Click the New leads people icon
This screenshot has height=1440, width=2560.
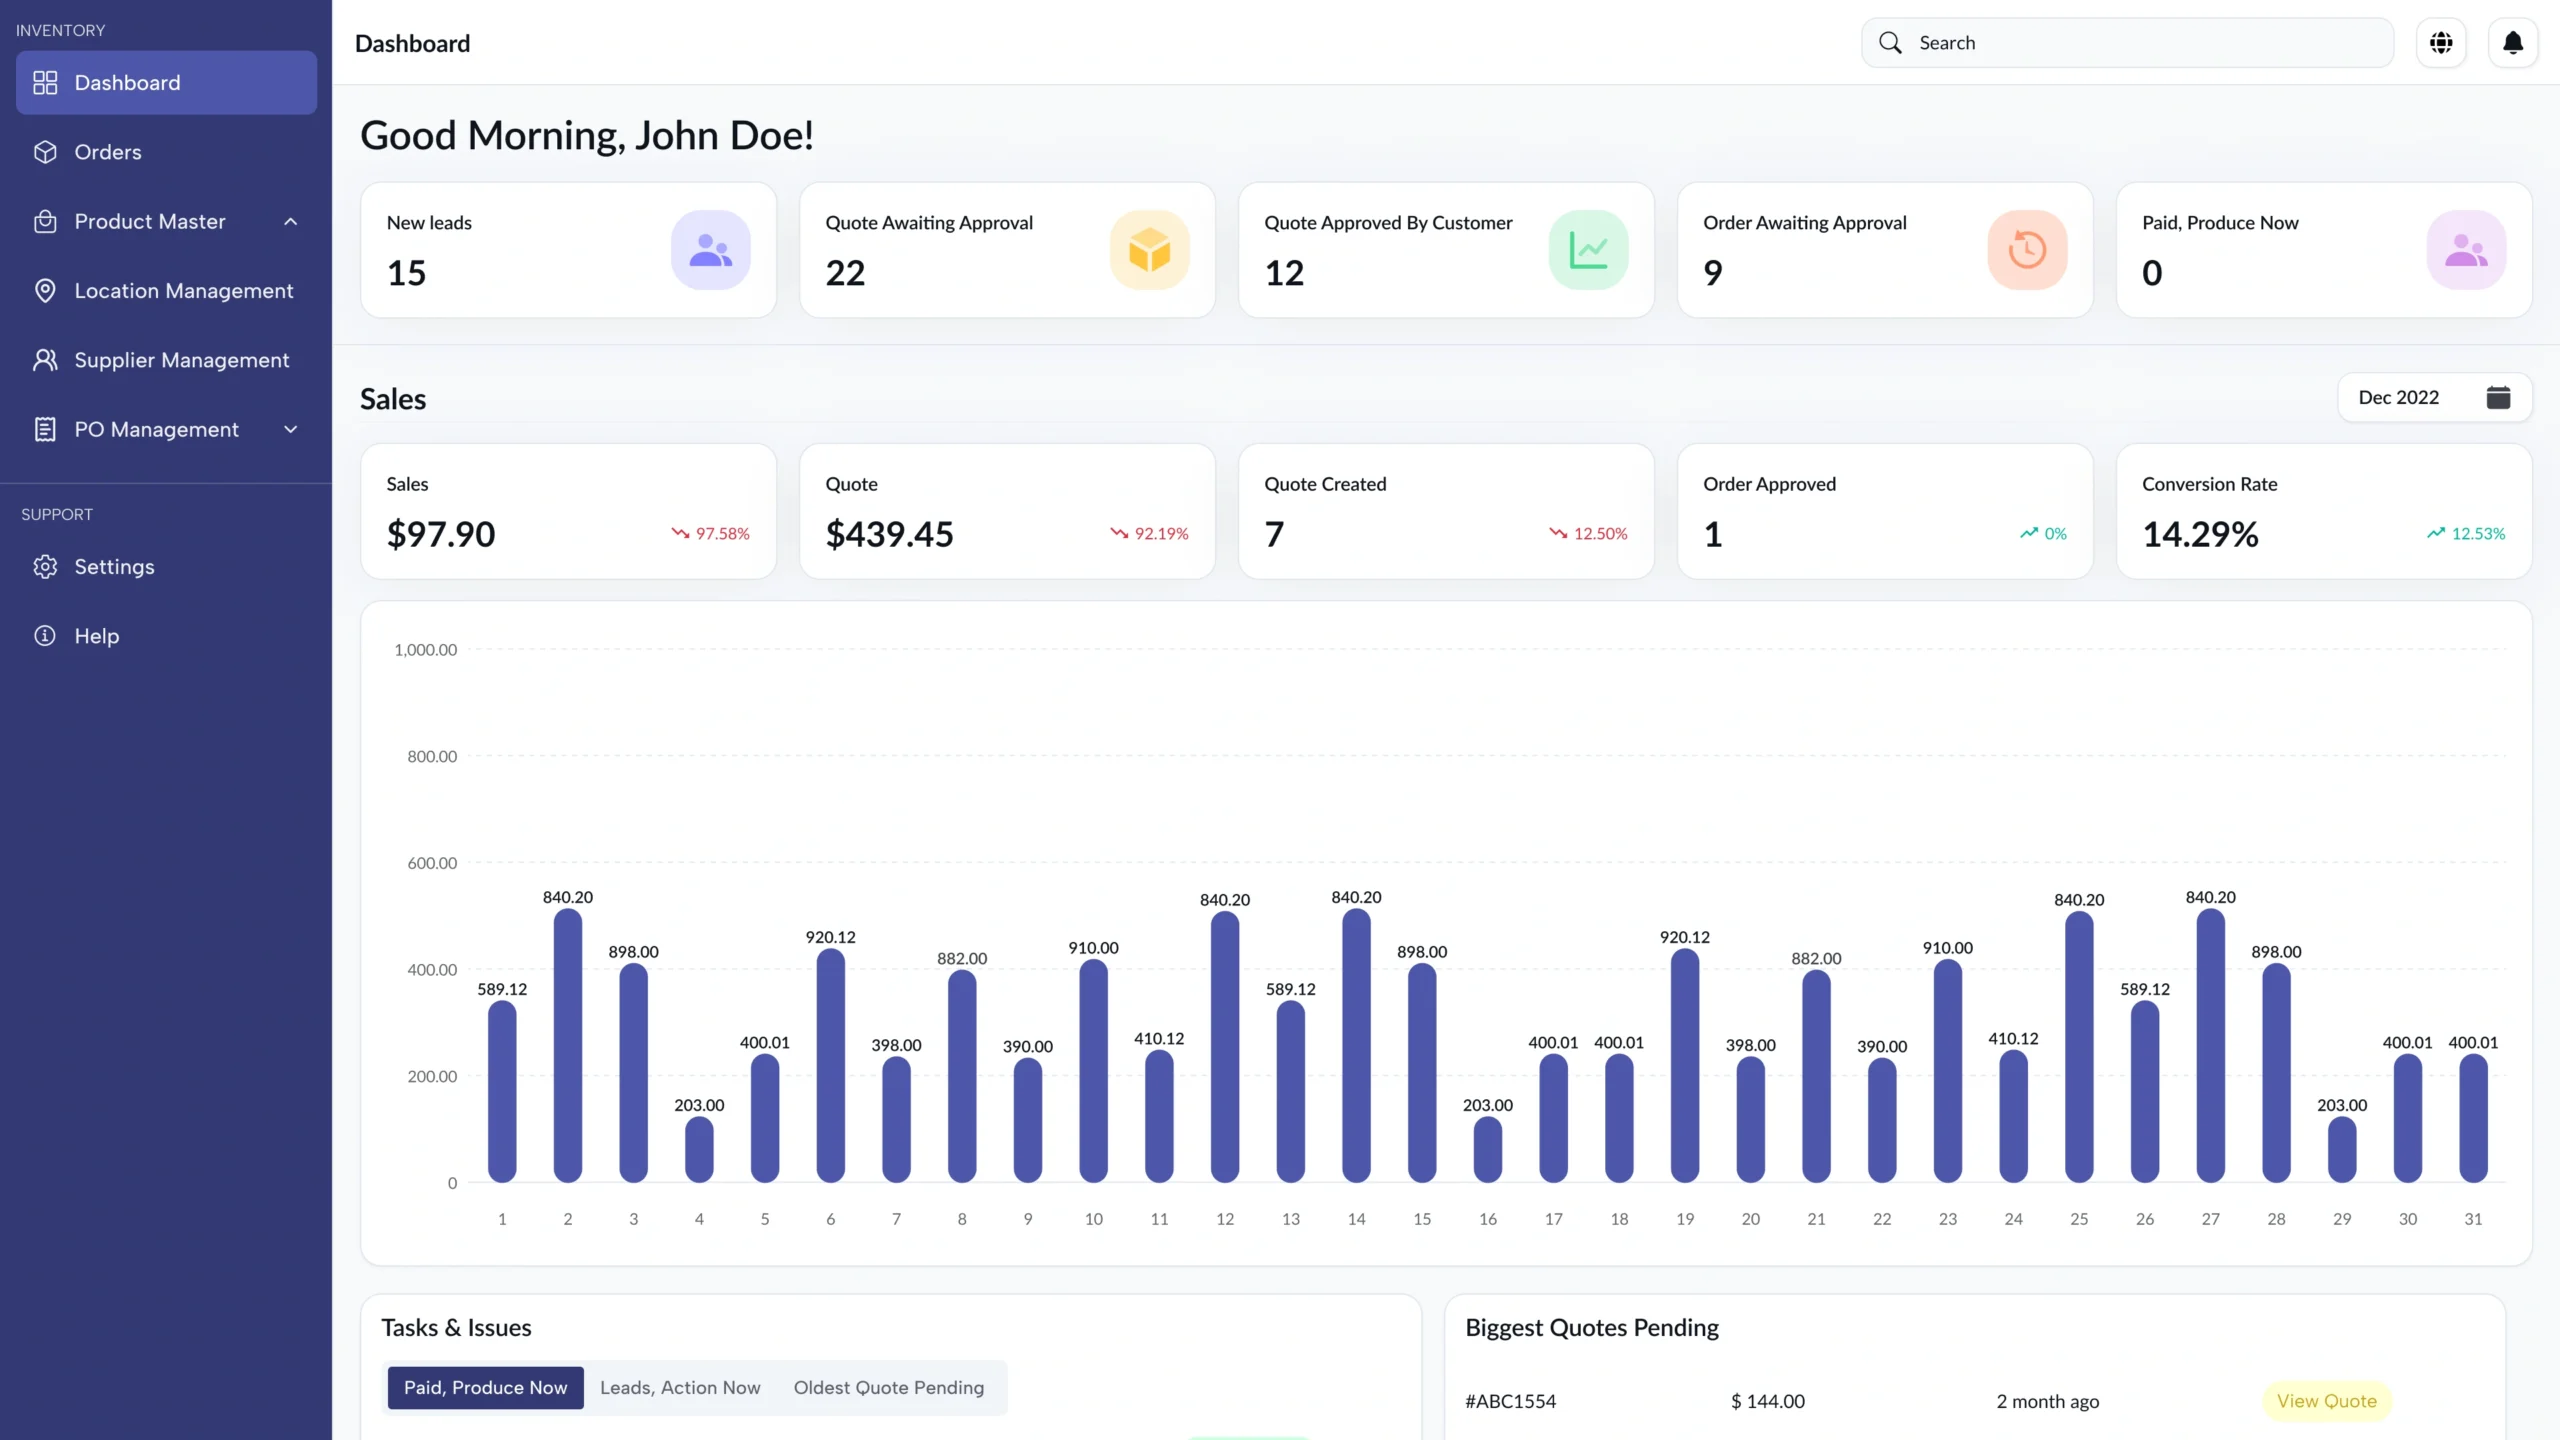point(710,250)
